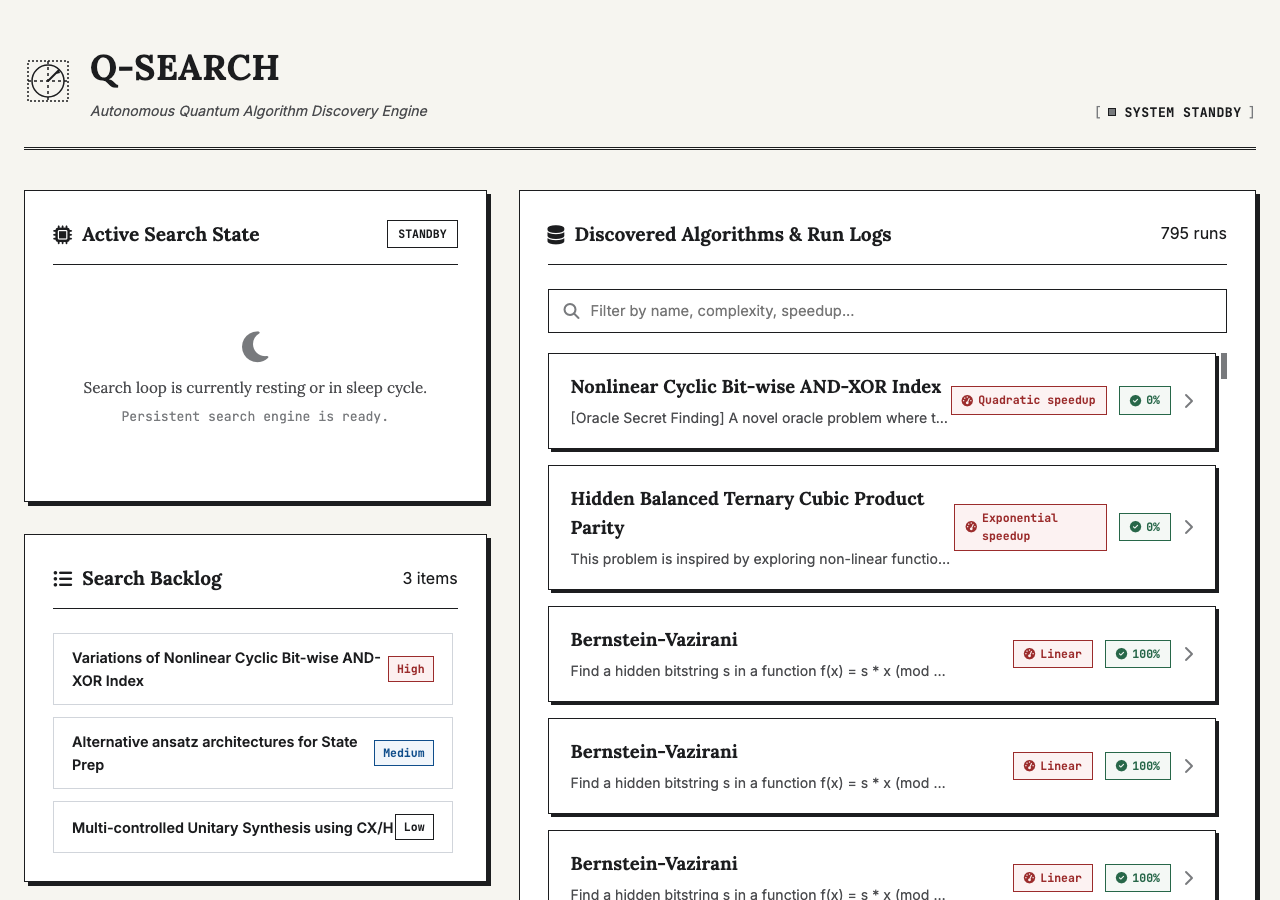
Task: Click the High priority tag
Action: coord(411,669)
